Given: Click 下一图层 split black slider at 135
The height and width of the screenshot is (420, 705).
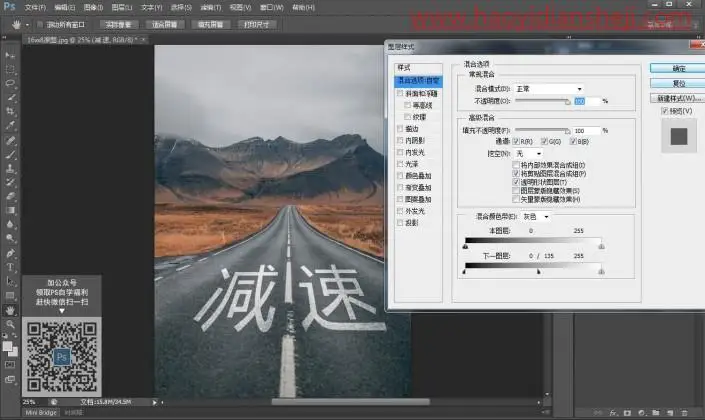Looking at the screenshot, I should [x=538, y=272].
